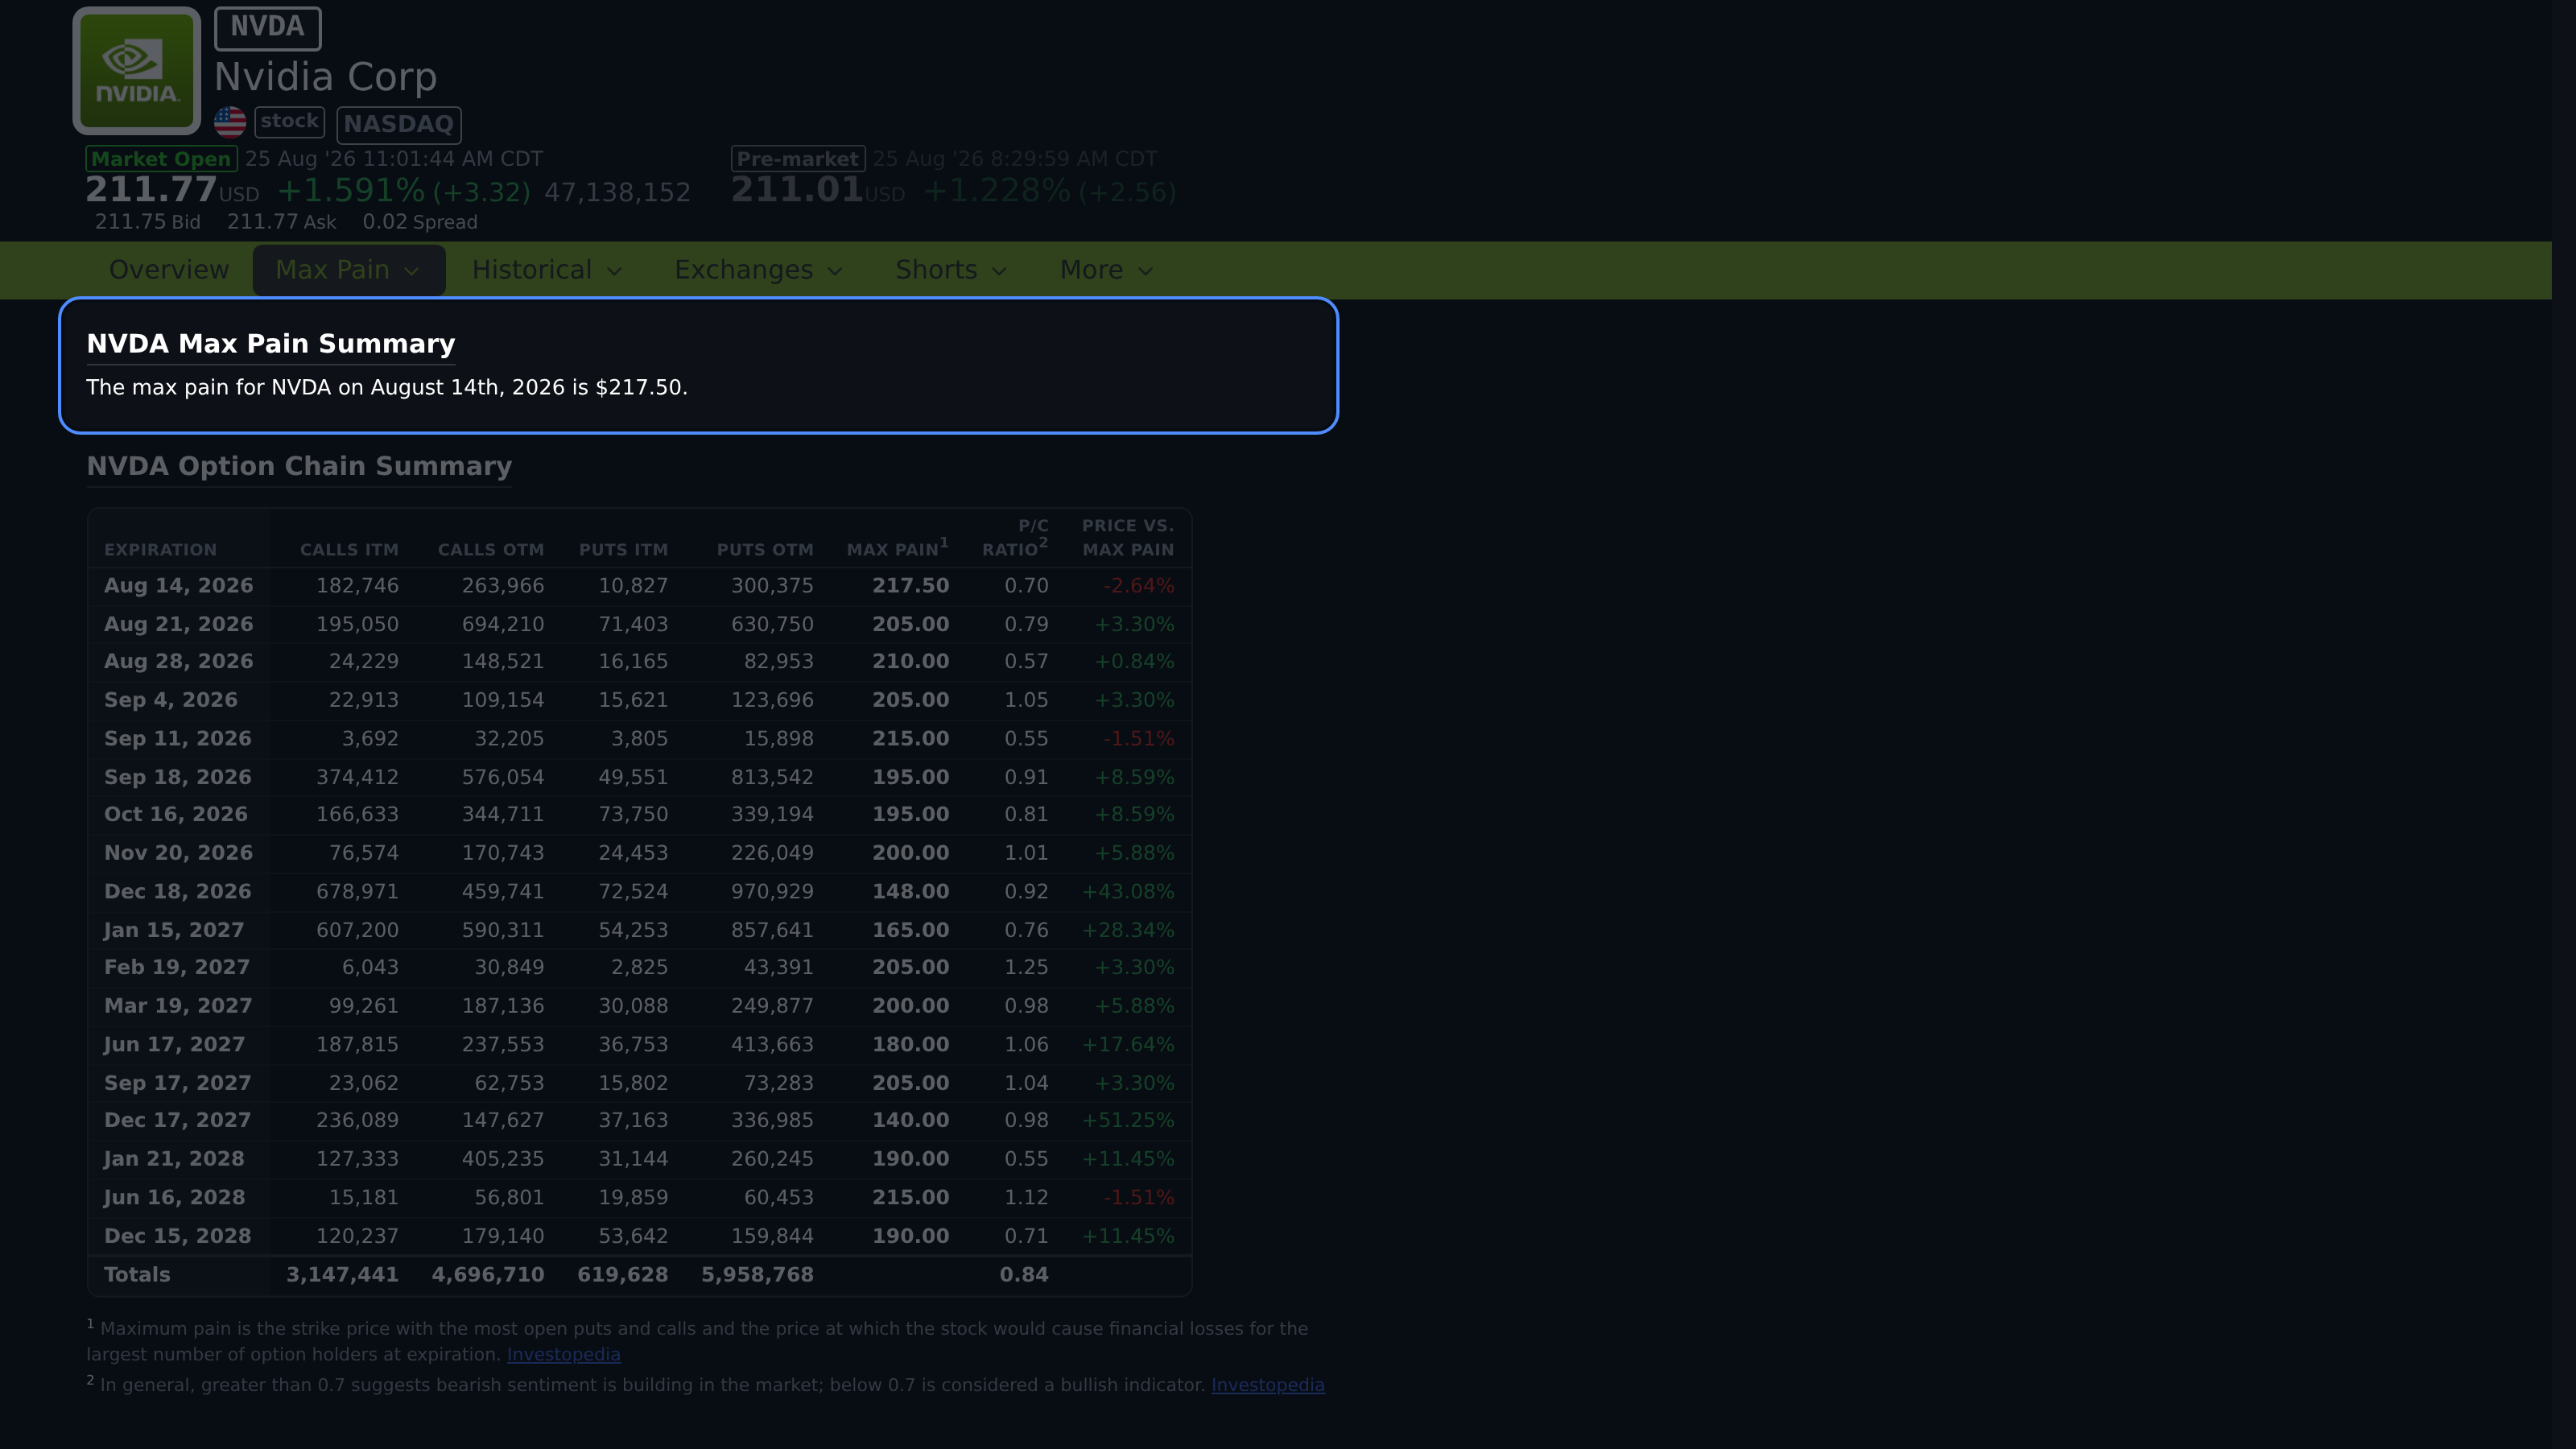Select the Aug 14, 2026 expiration row
The width and height of the screenshot is (2576, 1449).
click(639, 586)
